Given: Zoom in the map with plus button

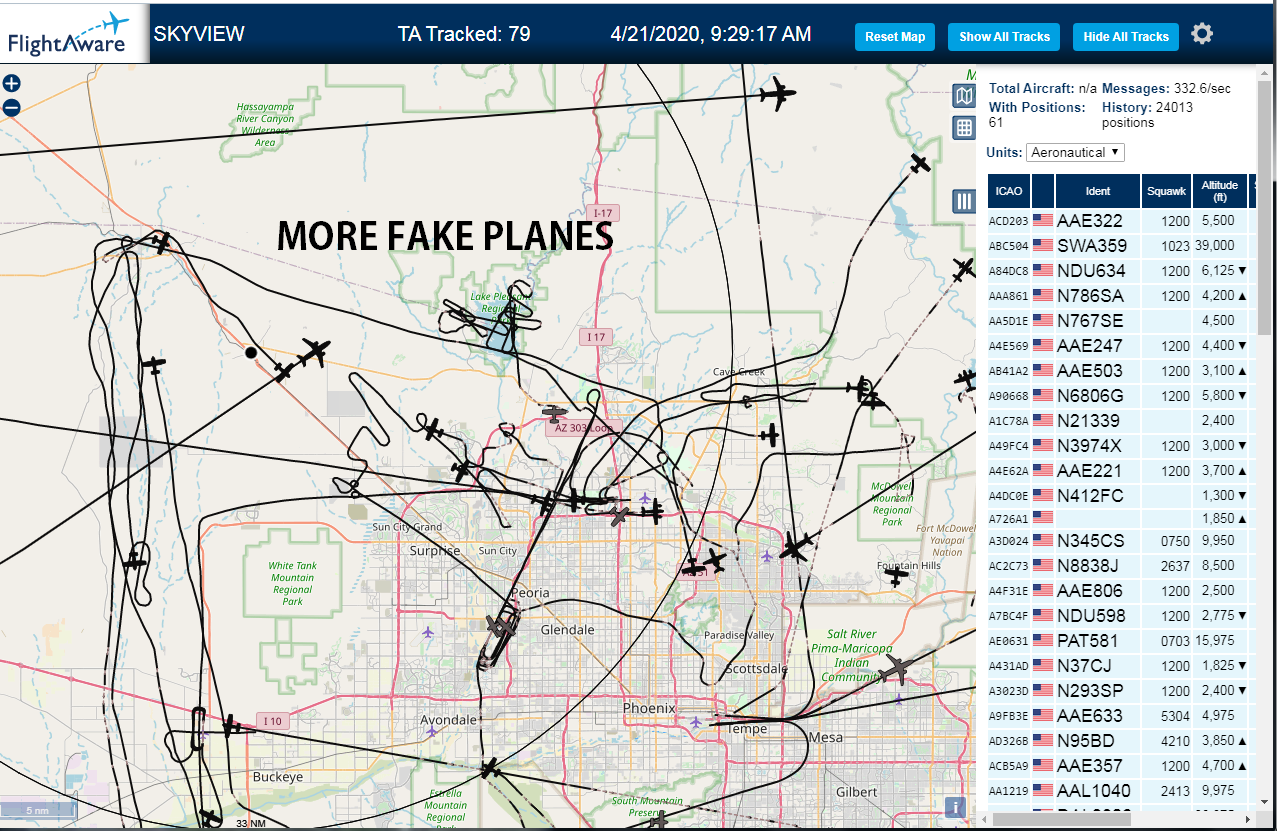Looking at the screenshot, I should (x=11, y=84).
